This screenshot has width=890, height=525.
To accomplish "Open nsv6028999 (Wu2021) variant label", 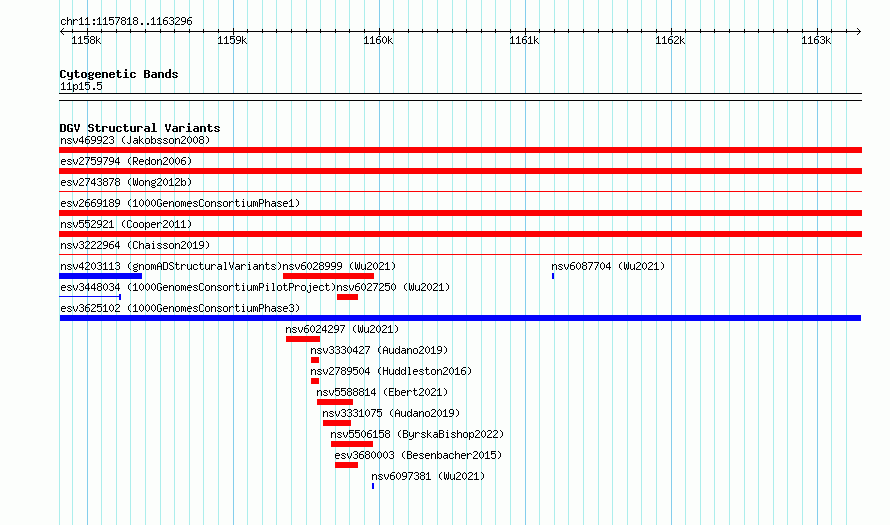I will tap(339, 266).
